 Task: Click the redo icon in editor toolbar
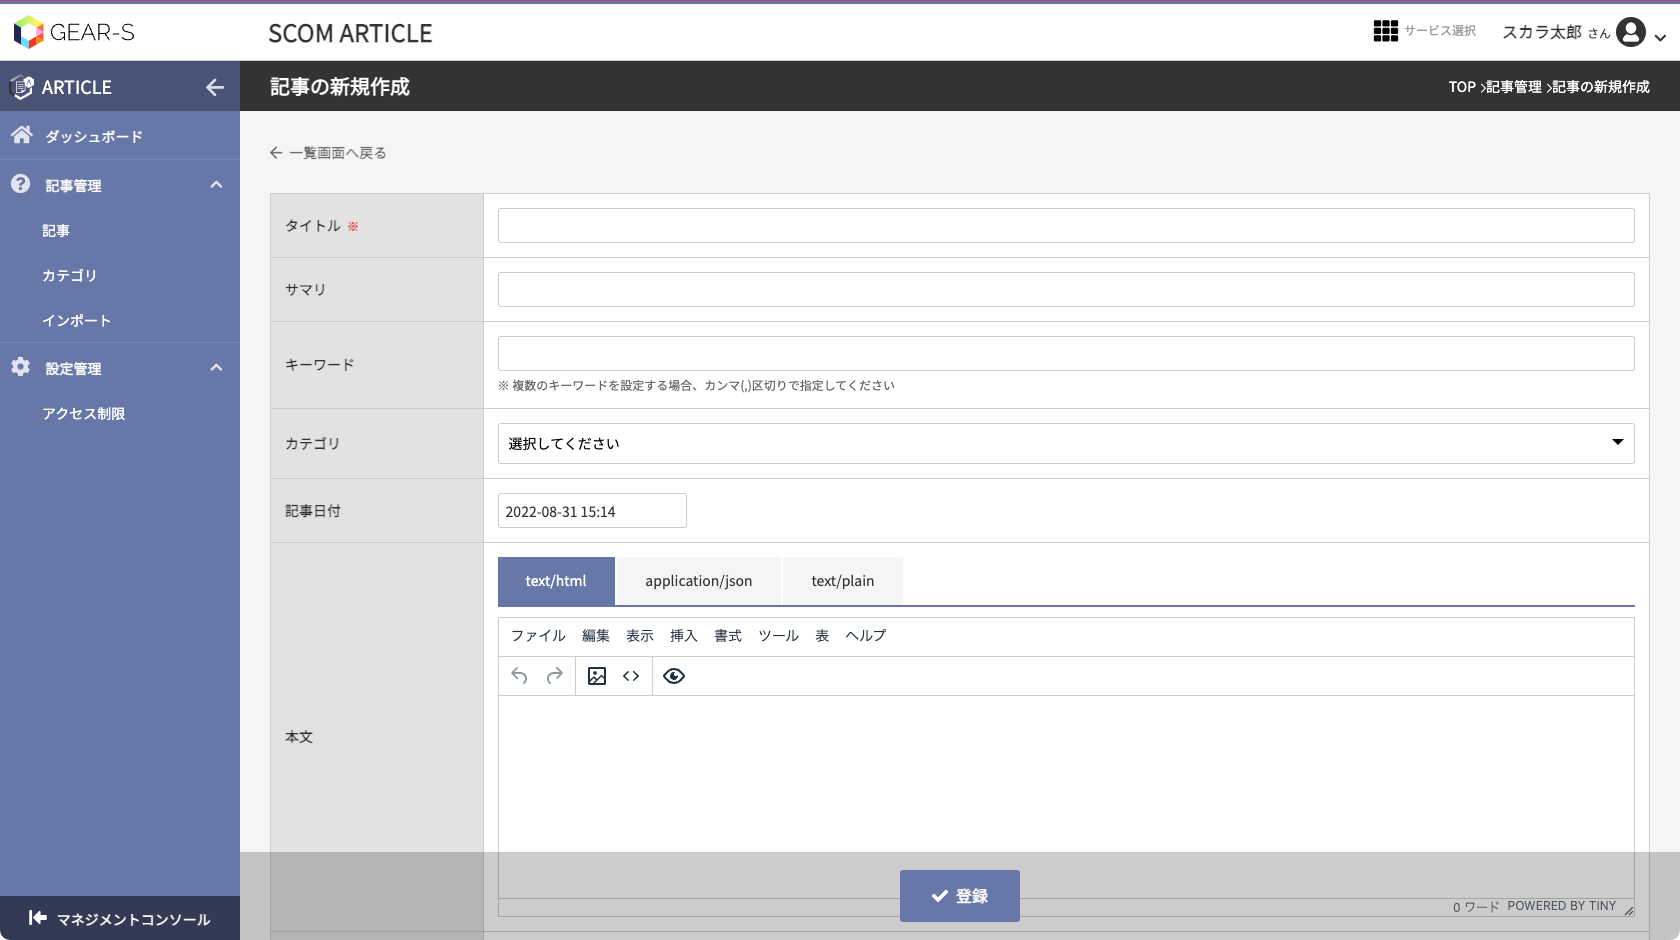click(x=554, y=676)
